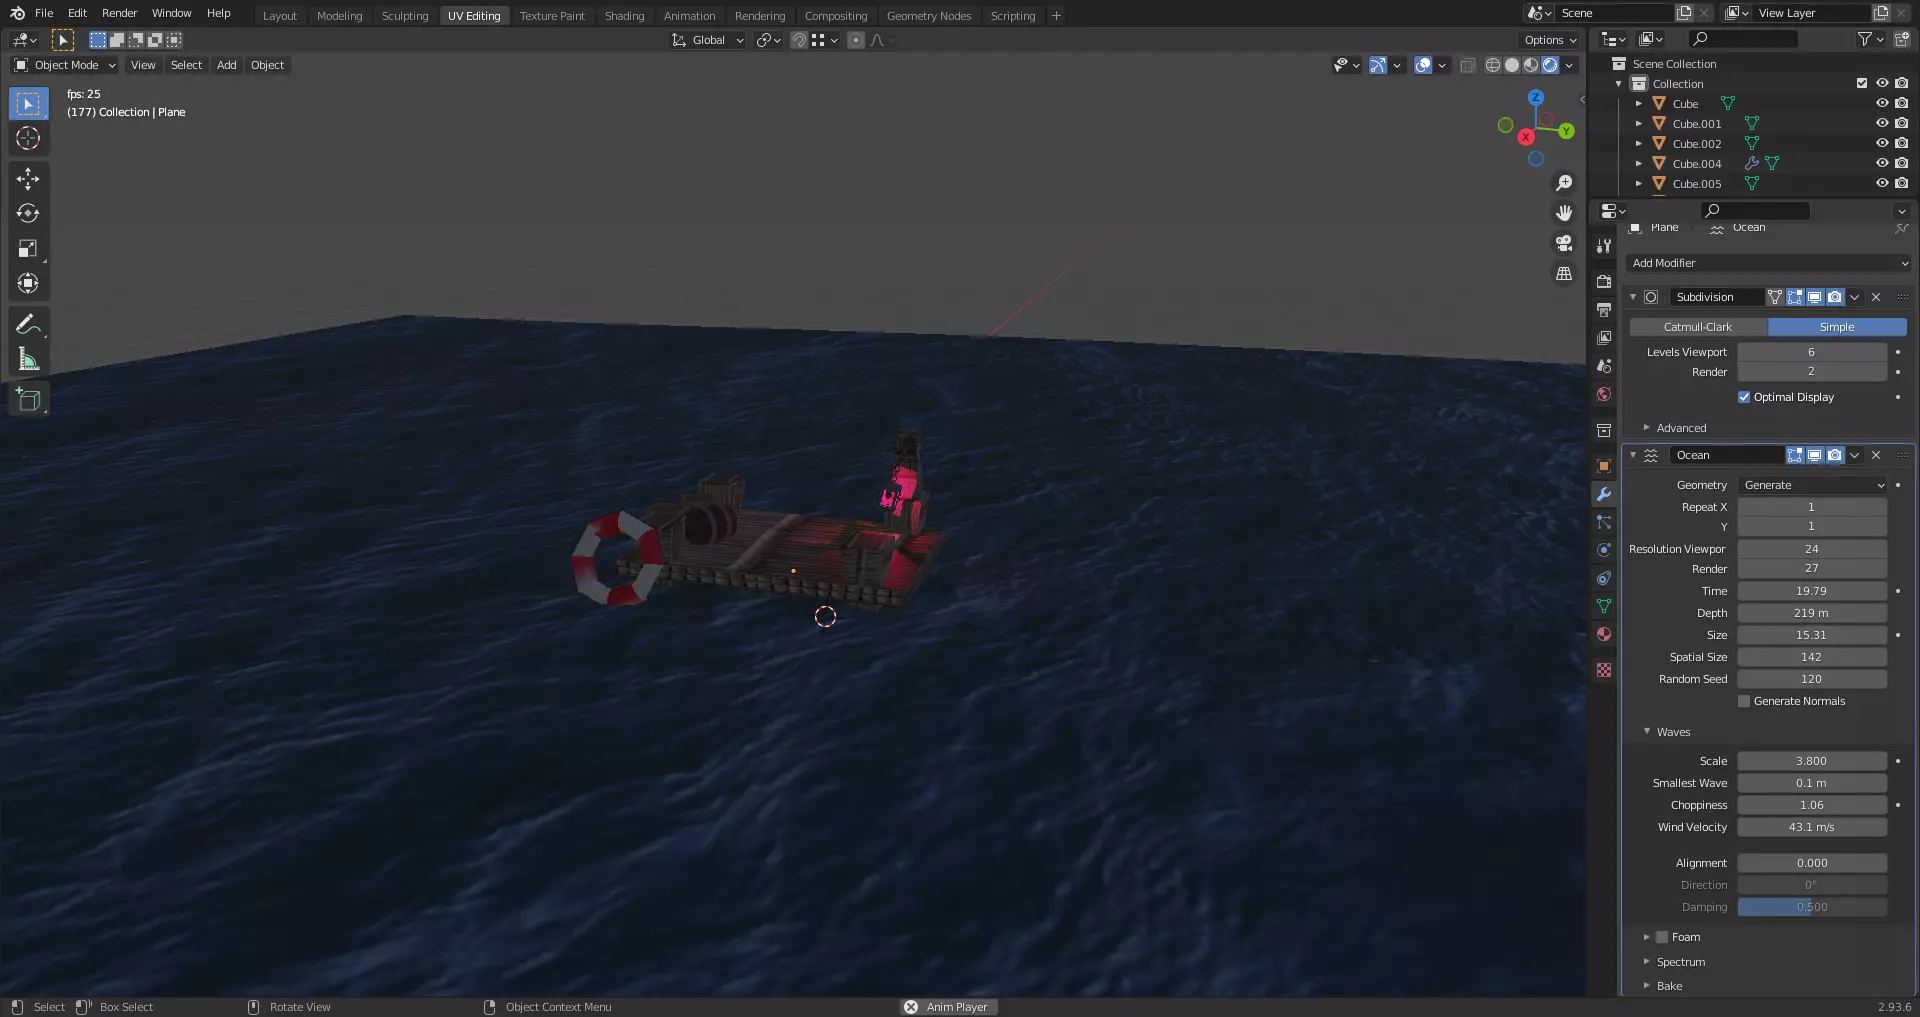This screenshot has height=1017, width=1920.
Task: Toggle X-ray mode in viewport header
Action: [1468, 65]
